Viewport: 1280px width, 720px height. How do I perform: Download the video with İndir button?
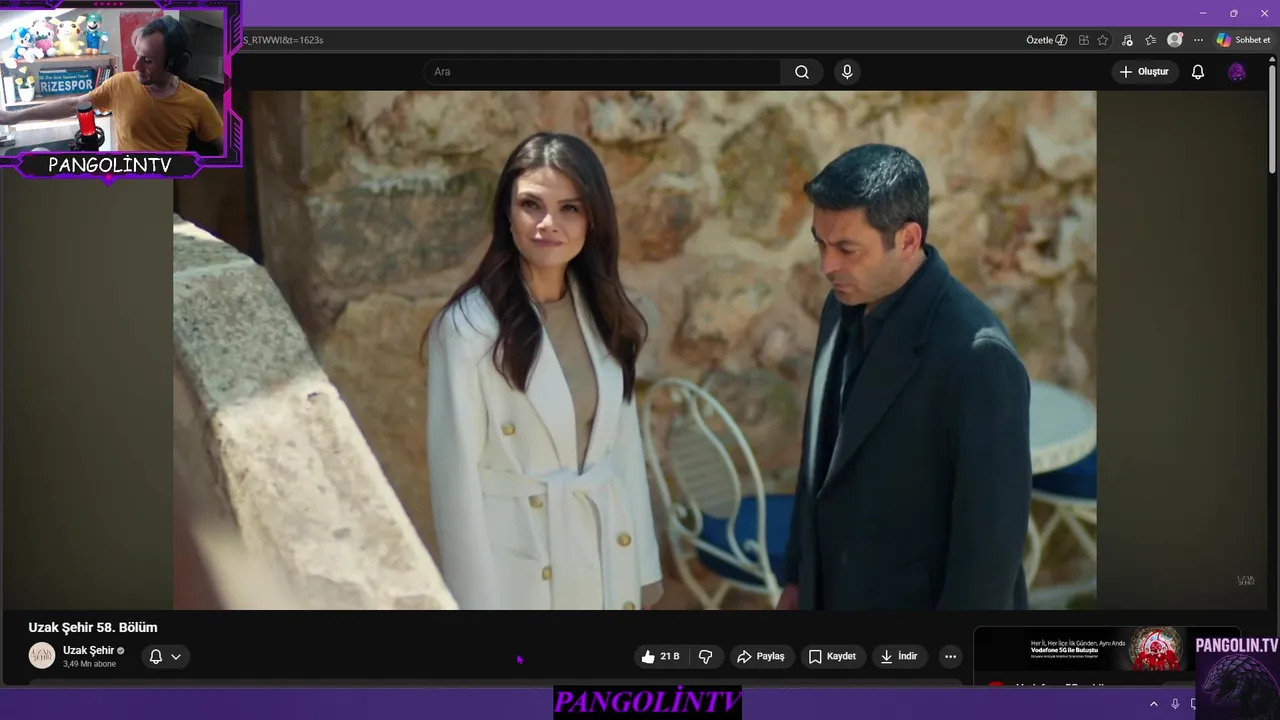[x=898, y=656]
